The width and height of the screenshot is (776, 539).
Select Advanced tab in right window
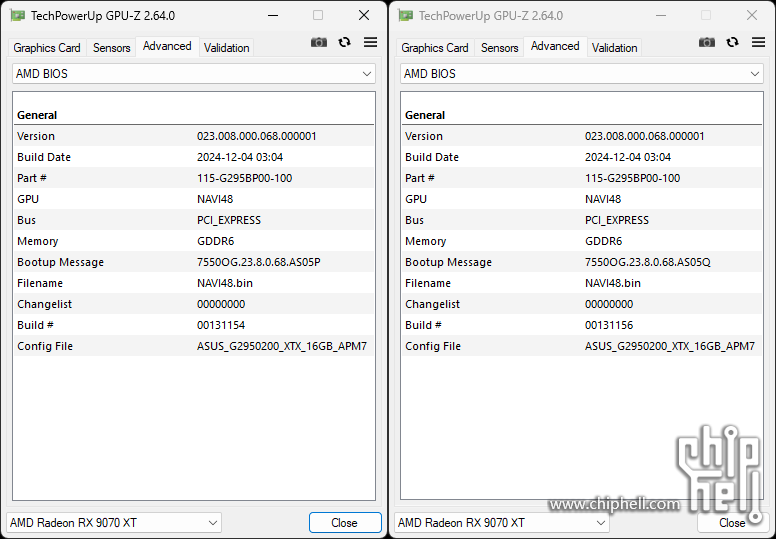click(x=555, y=47)
